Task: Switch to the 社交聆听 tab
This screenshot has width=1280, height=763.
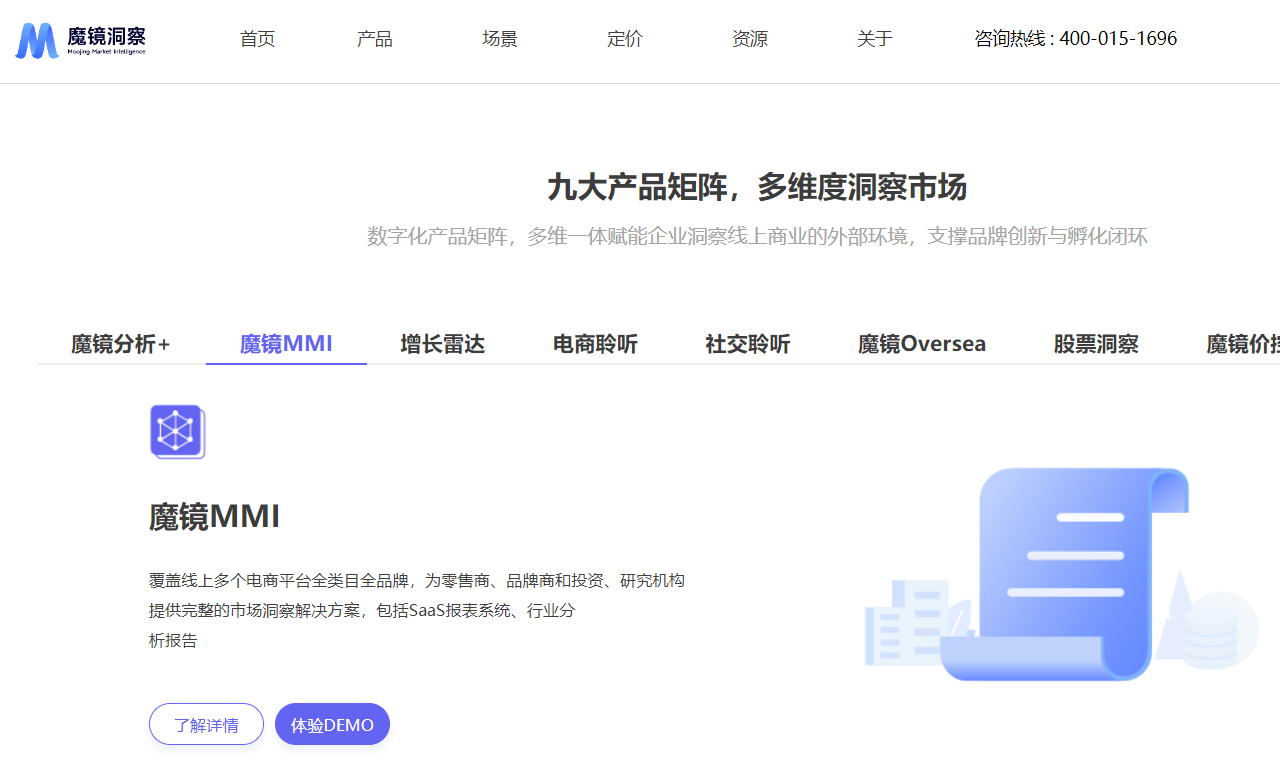Action: coord(748,344)
